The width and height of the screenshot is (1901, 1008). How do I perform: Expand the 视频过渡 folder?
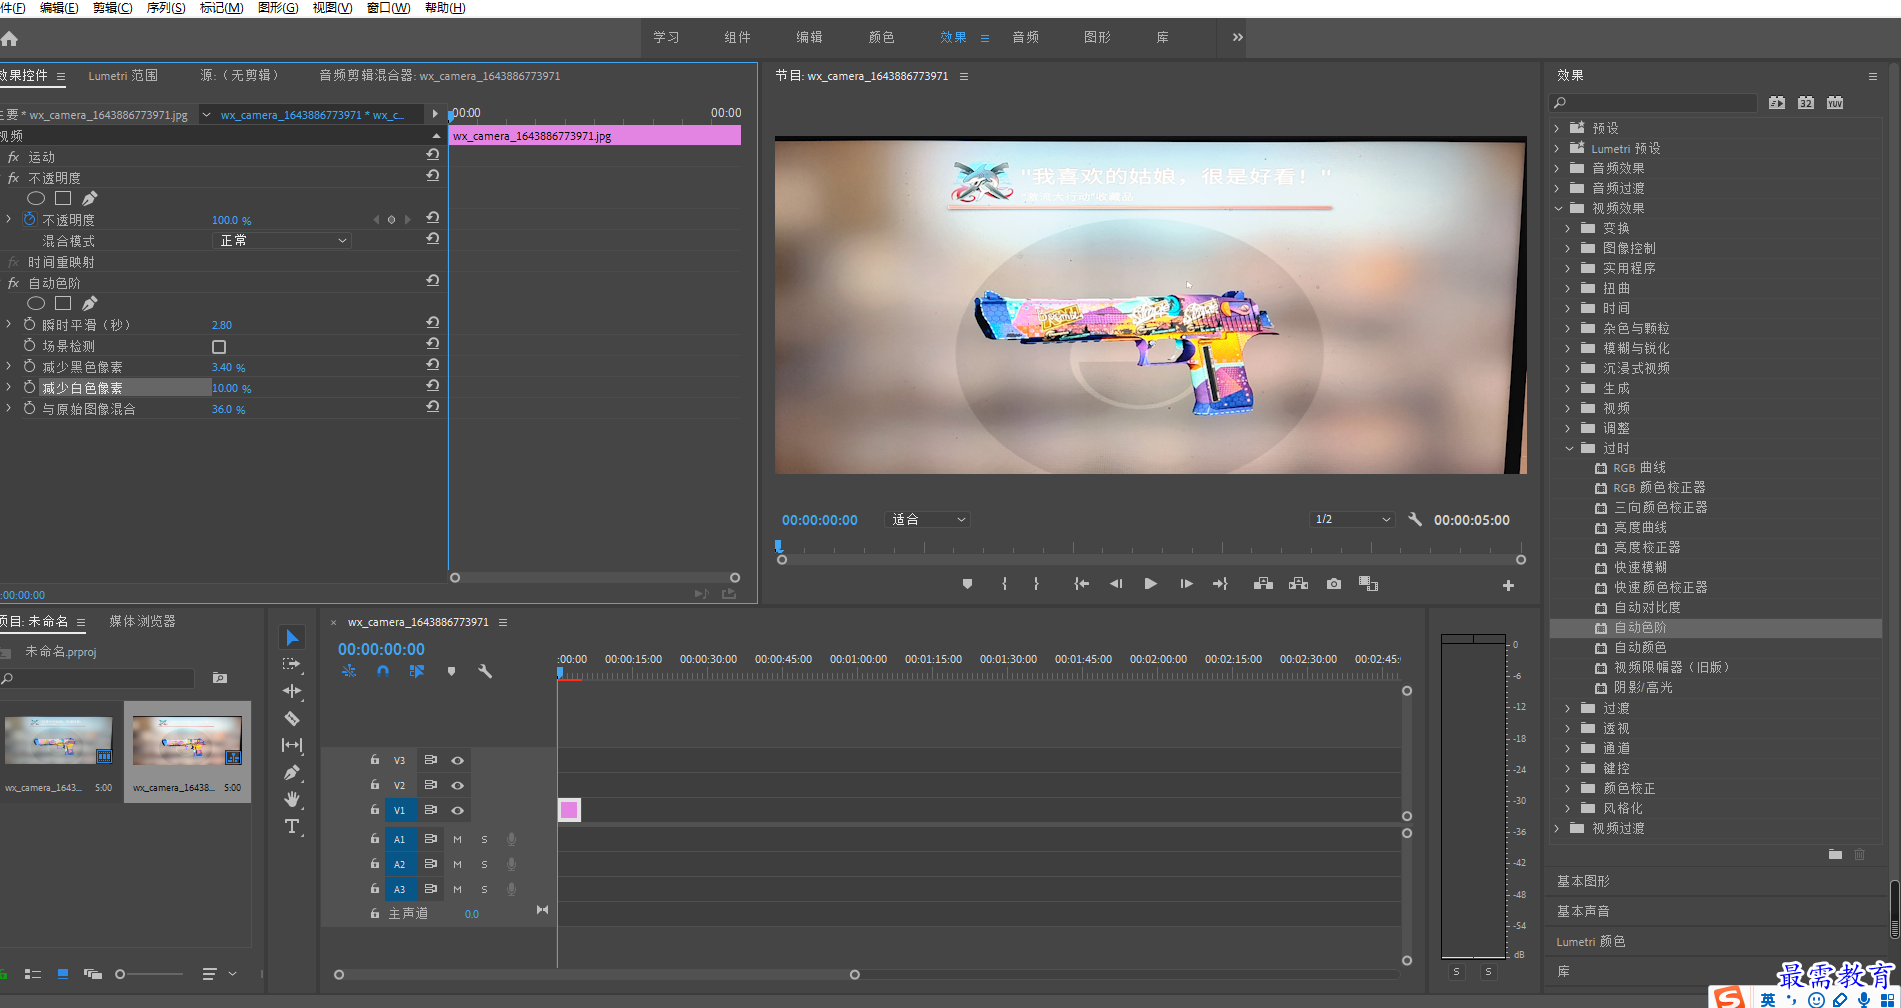pyautogui.click(x=1557, y=828)
